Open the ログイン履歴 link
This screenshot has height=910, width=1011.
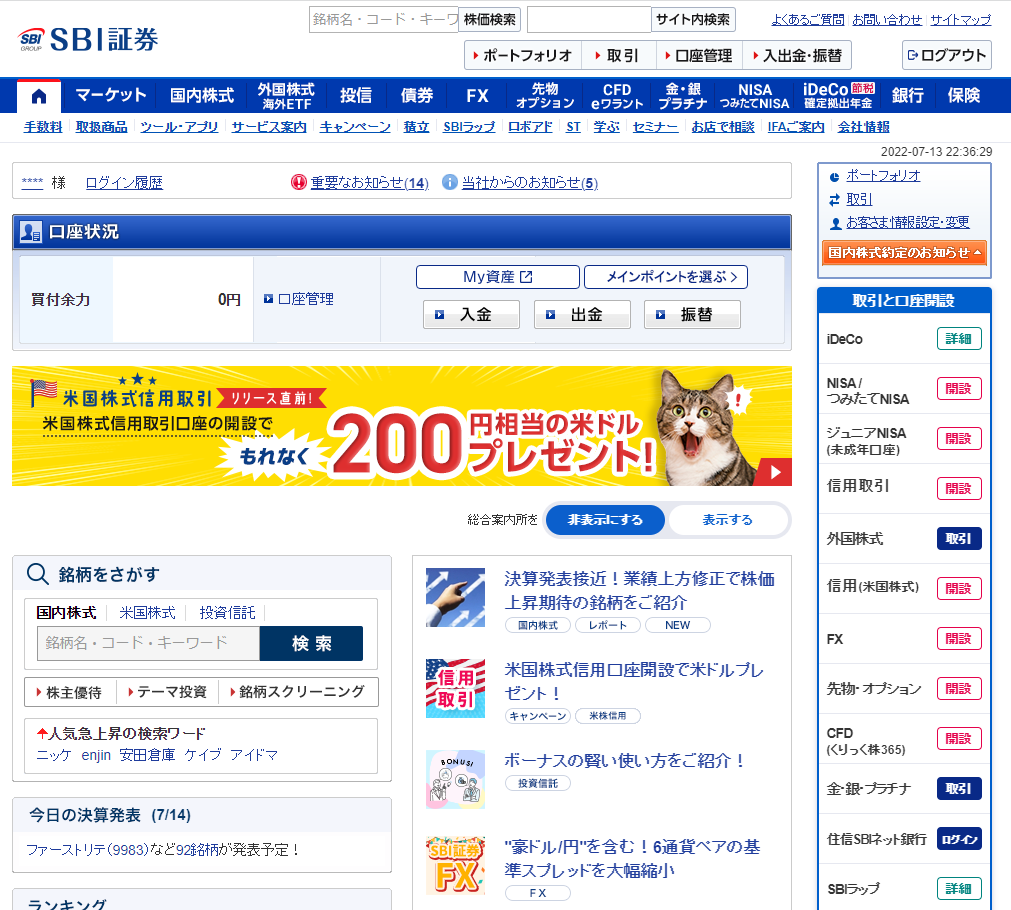(x=124, y=182)
